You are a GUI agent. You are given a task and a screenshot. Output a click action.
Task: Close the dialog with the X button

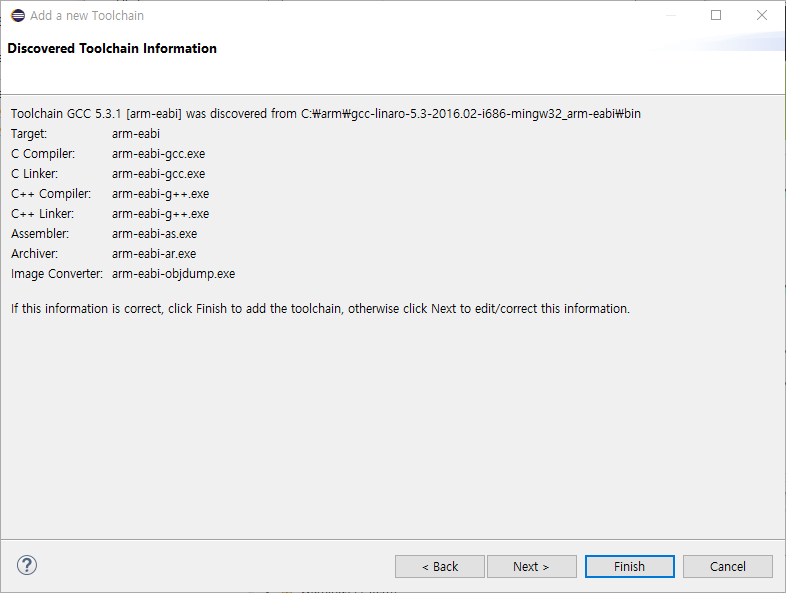[x=761, y=15]
